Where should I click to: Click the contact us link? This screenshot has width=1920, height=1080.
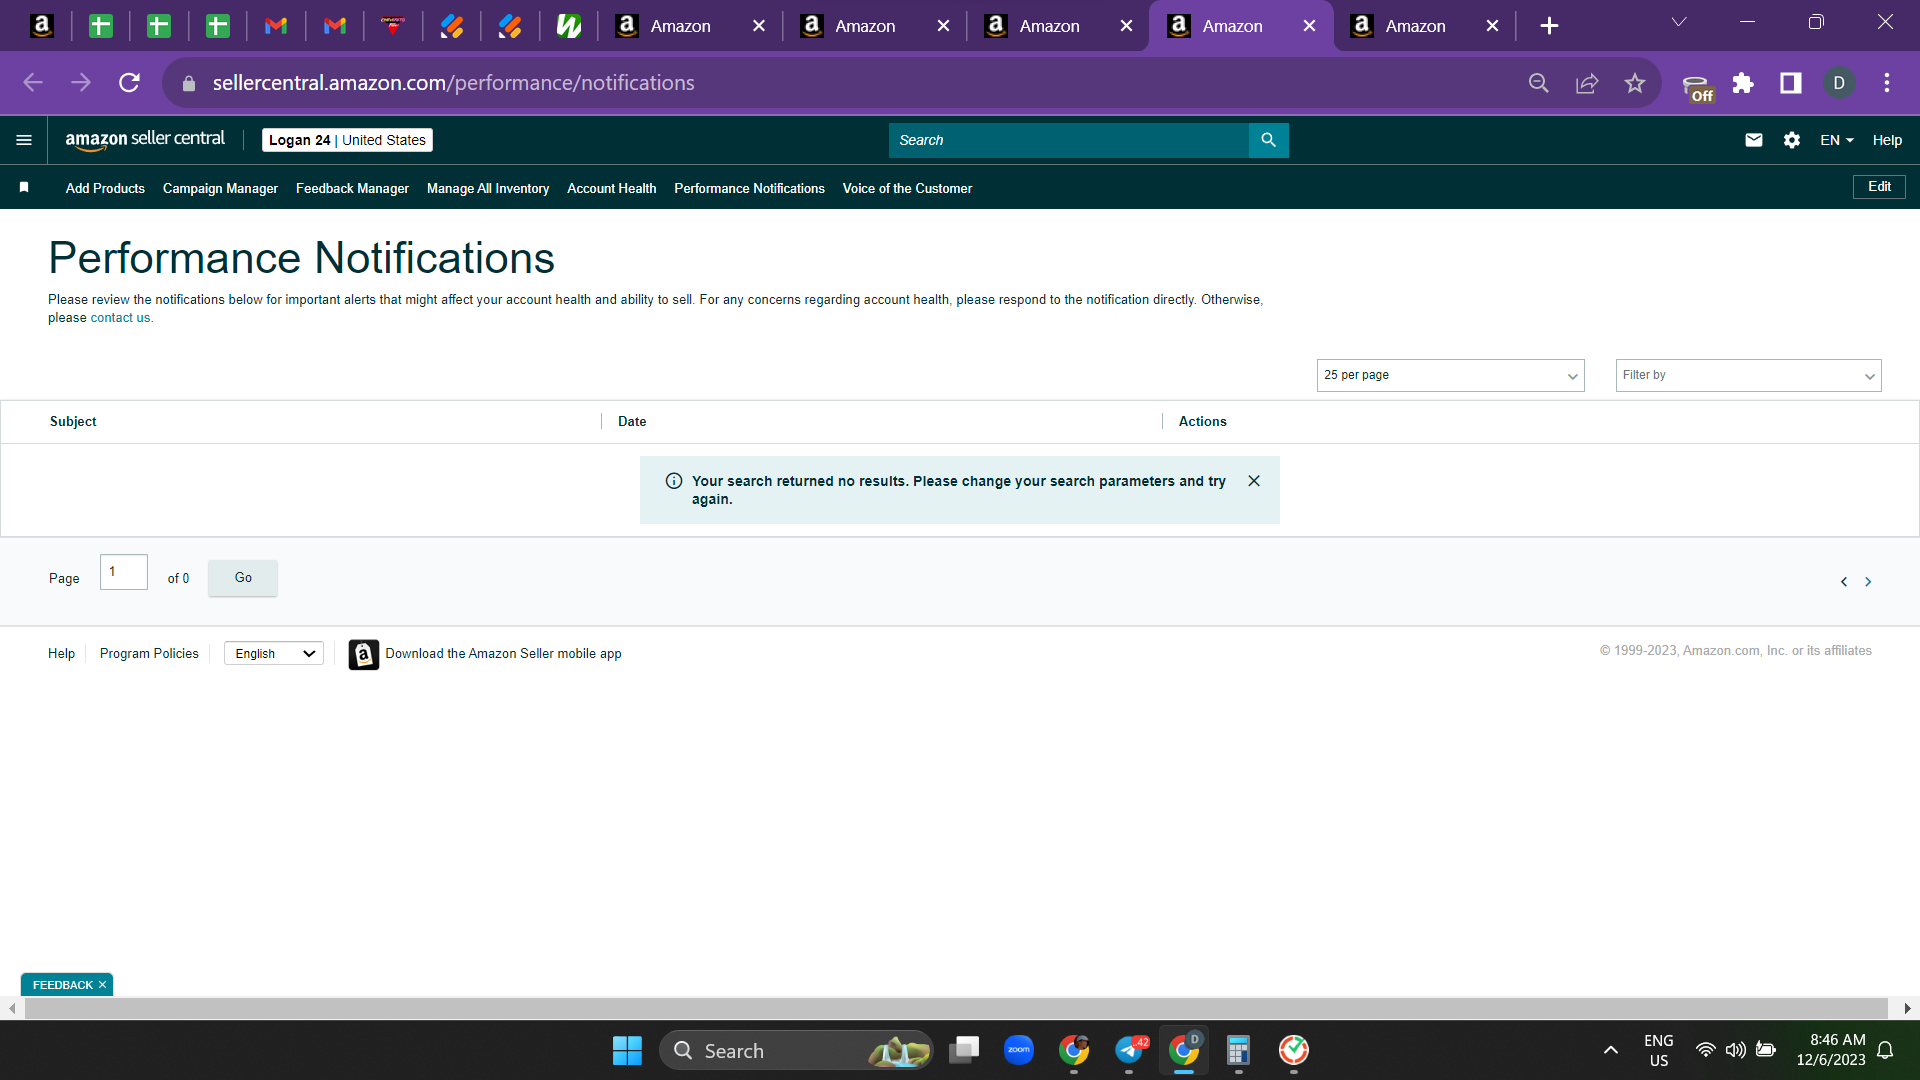[x=120, y=318]
